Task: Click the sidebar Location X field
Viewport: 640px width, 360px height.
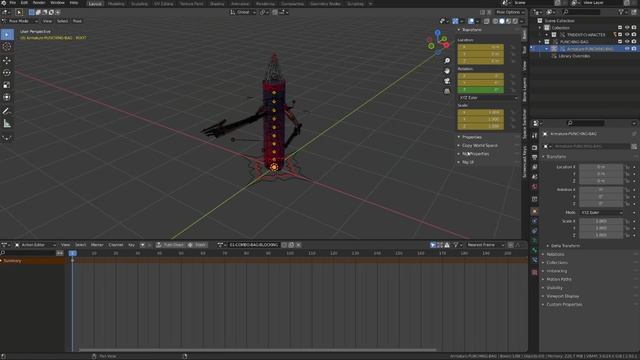Action: tap(481, 47)
